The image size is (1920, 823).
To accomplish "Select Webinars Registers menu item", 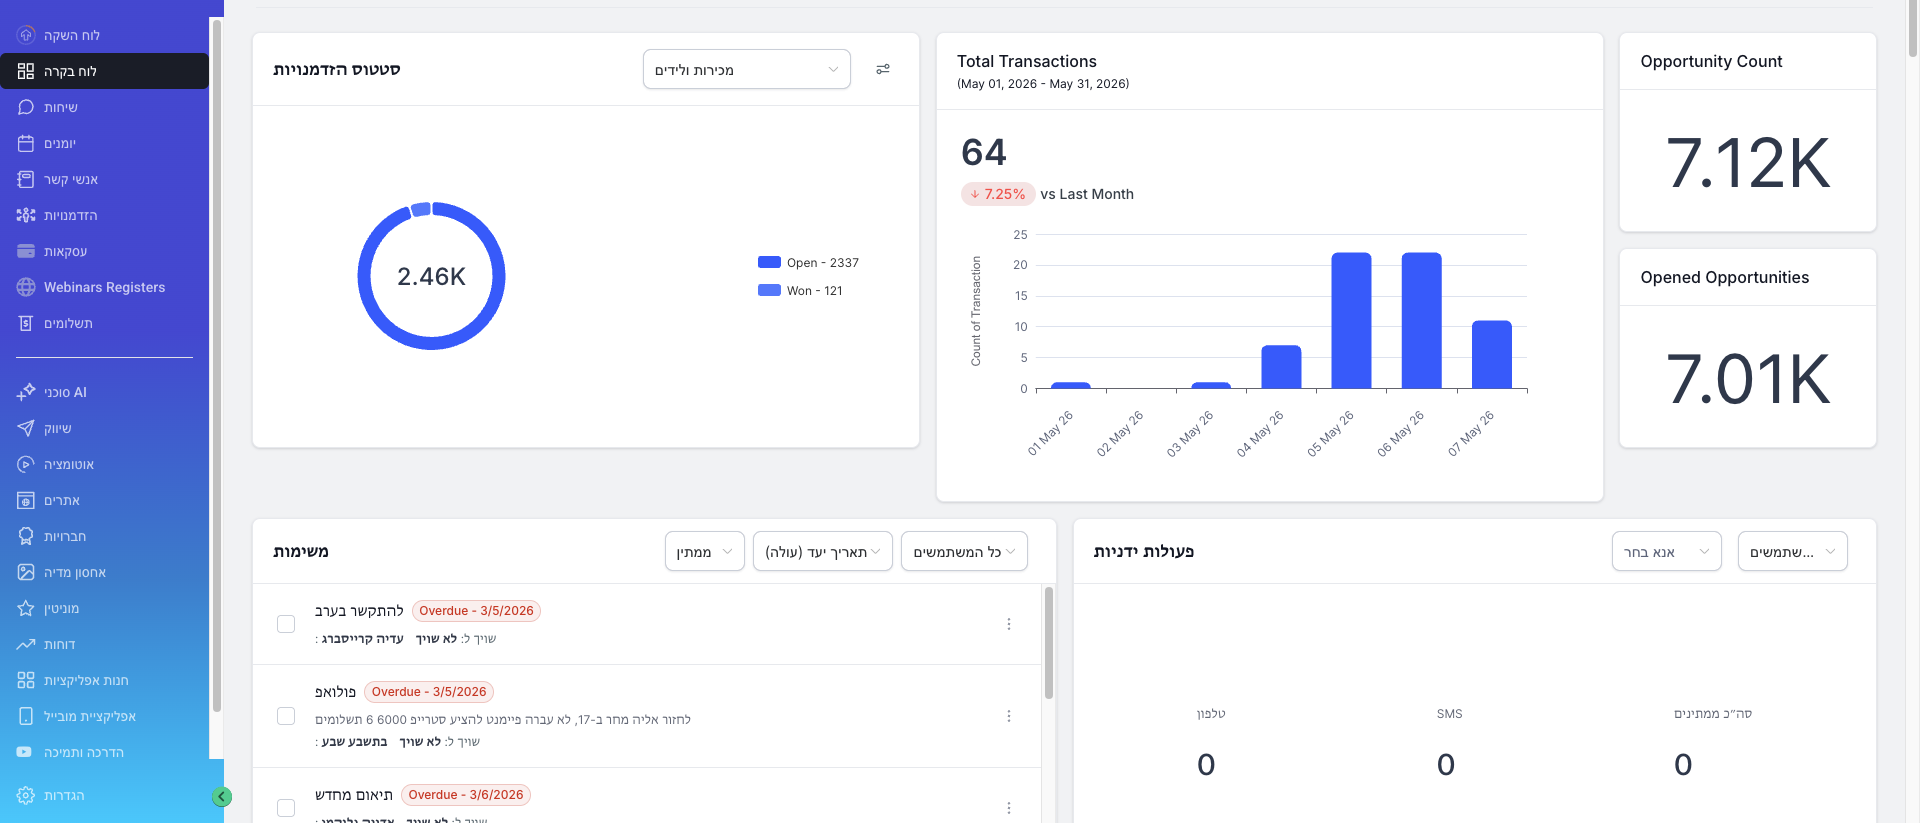I will (104, 287).
